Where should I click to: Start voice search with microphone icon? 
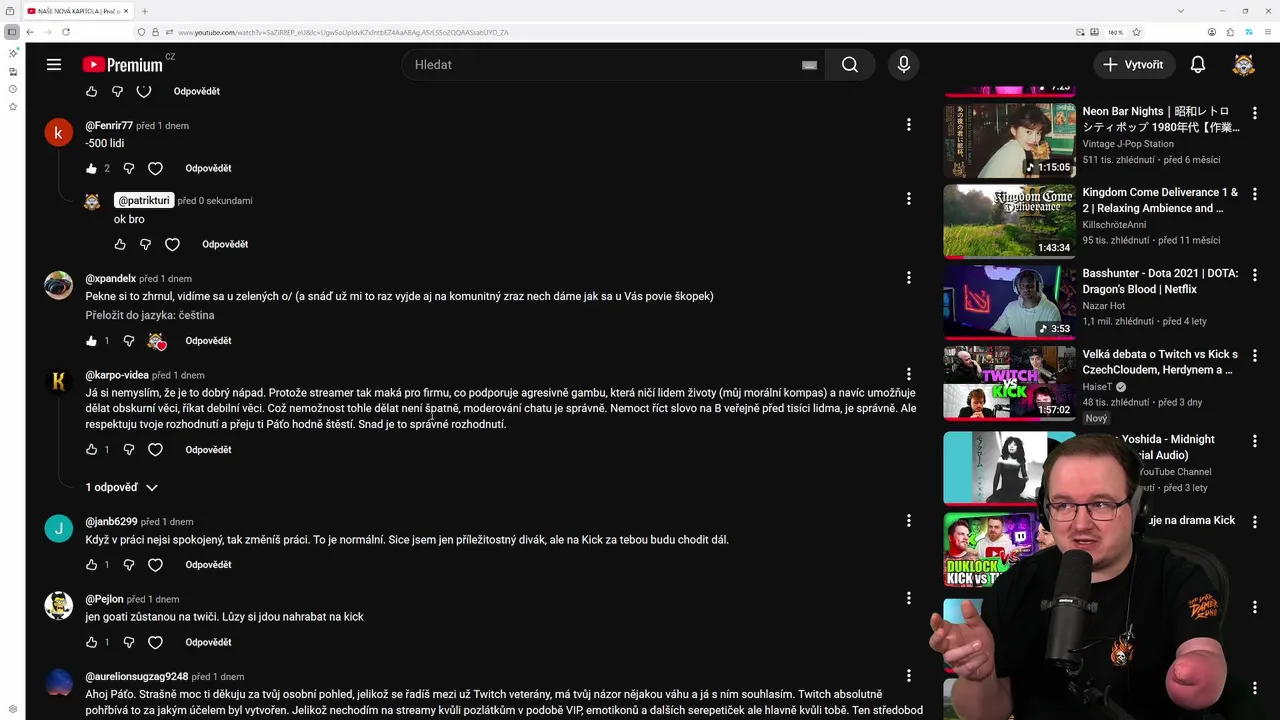(x=904, y=64)
